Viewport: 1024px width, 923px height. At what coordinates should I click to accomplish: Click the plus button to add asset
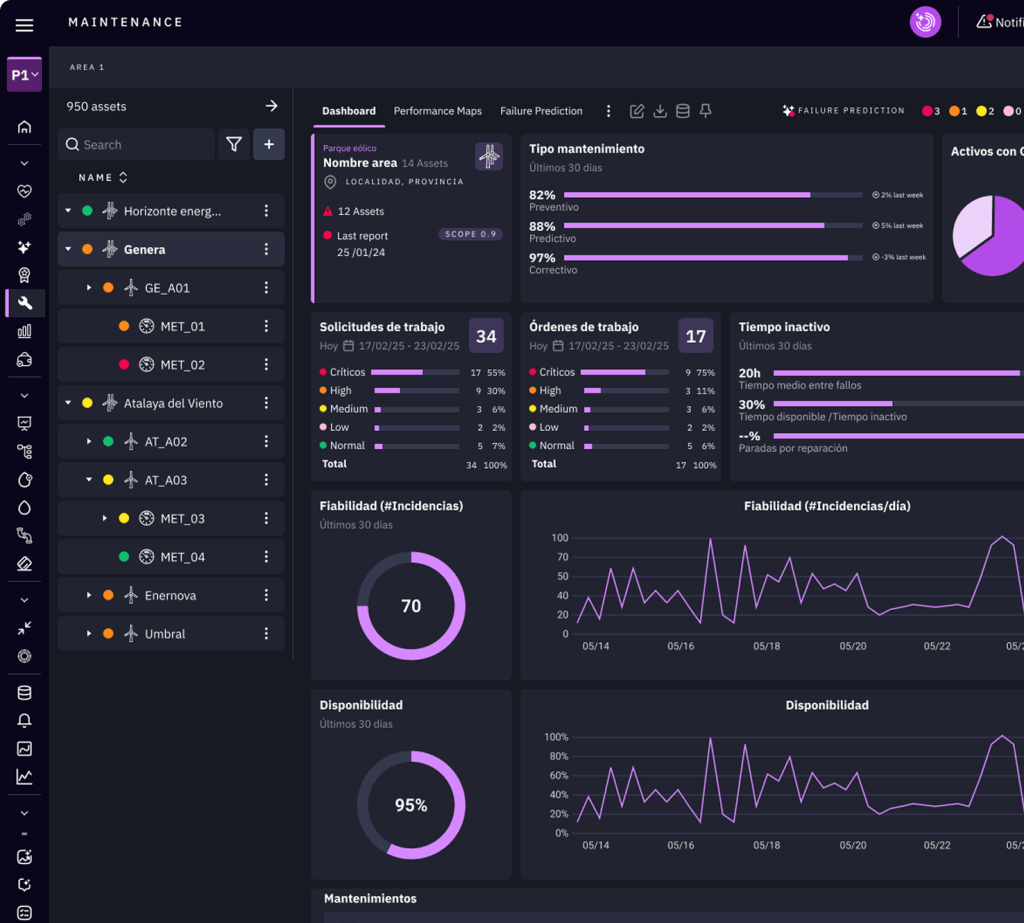pyautogui.click(x=268, y=145)
